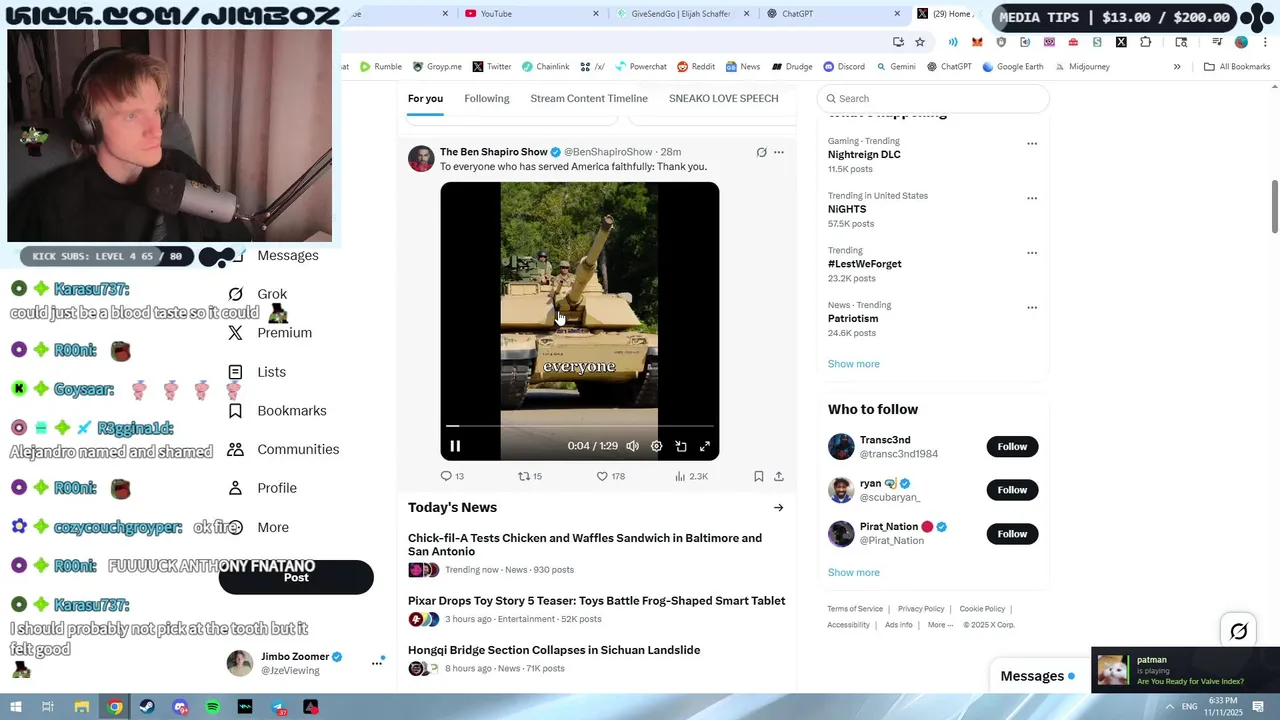The image size is (1280, 720).
Task: Expand the footer More menu
Action: [940, 625]
